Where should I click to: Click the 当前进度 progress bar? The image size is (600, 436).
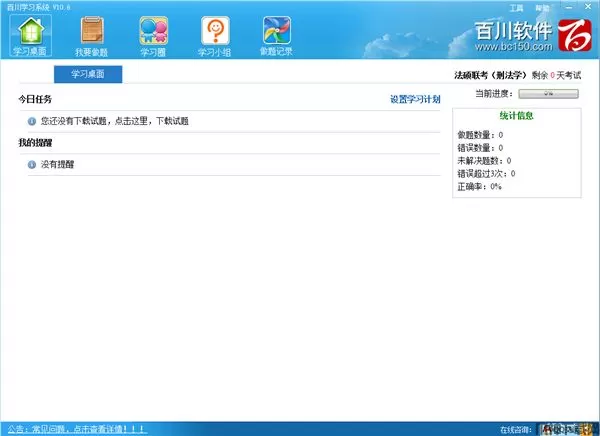(x=548, y=93)
